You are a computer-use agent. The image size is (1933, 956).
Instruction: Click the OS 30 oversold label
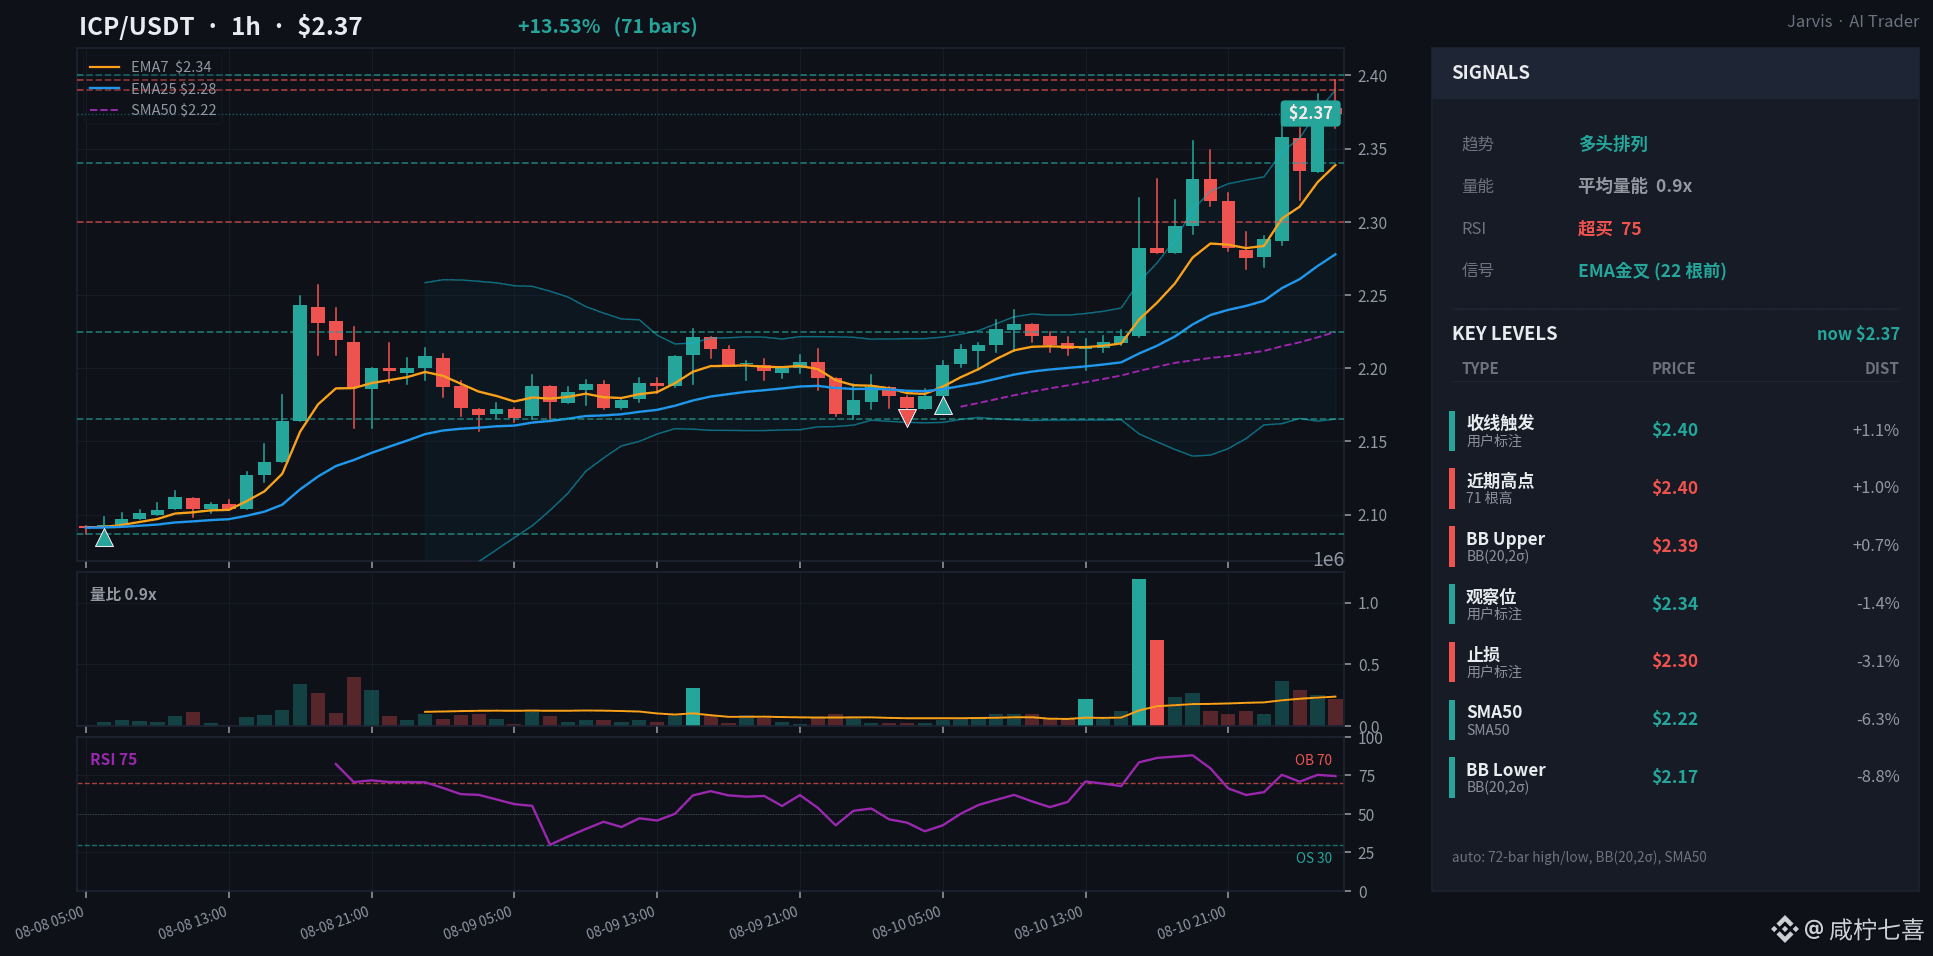[x=1314, y=858]
